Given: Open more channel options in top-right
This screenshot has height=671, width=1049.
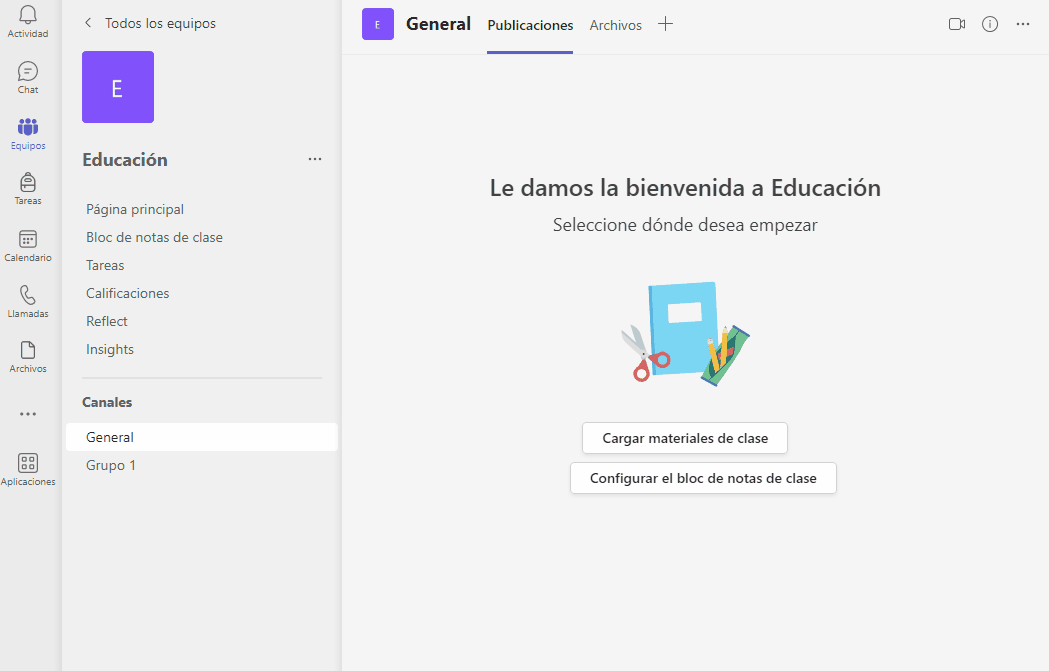Looking at the screenshot, I should [1023, 24].
